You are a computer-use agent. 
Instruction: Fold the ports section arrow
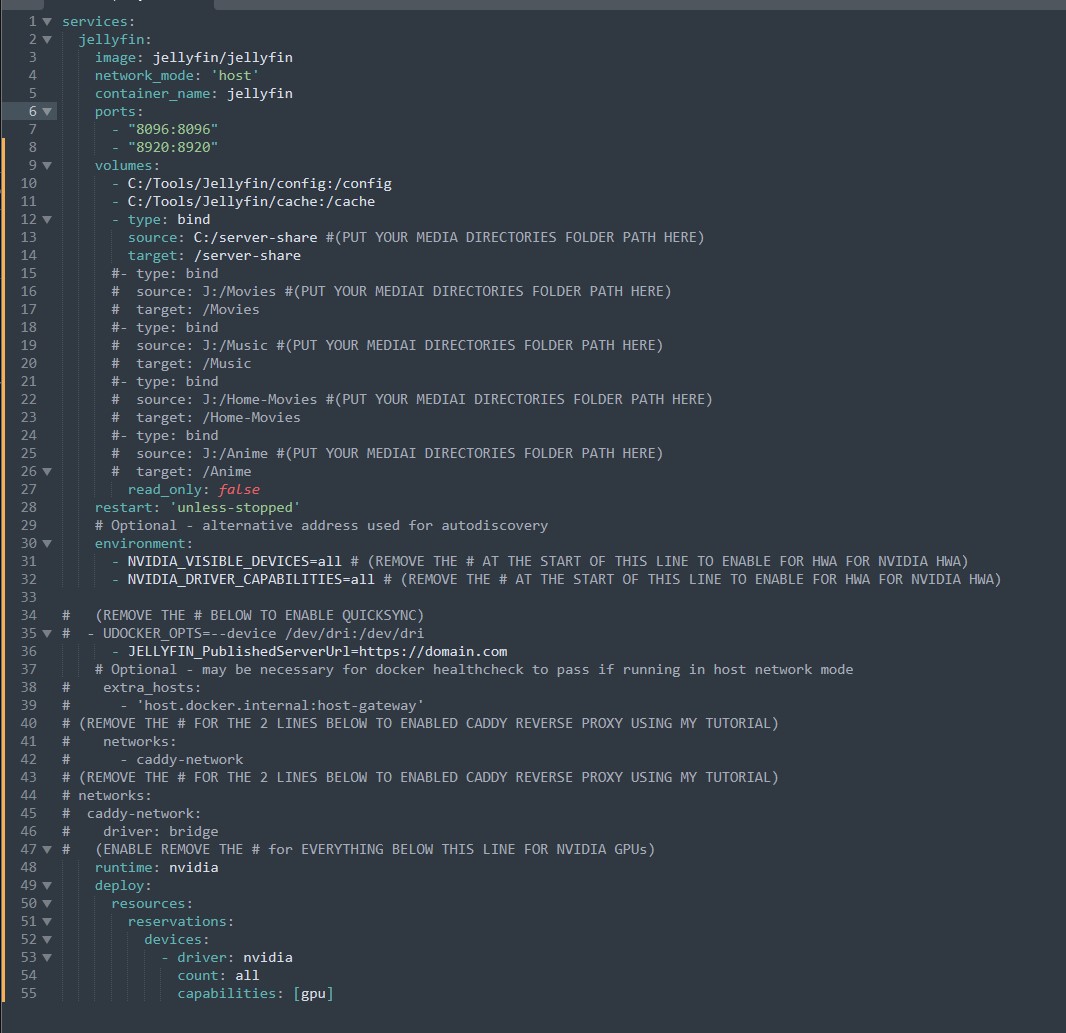click(x=47, y=111)
